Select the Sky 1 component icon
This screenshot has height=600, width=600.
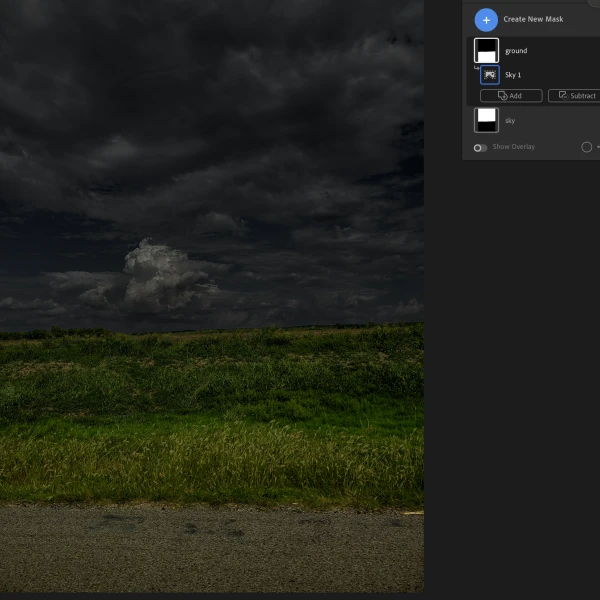click(490, 75)
